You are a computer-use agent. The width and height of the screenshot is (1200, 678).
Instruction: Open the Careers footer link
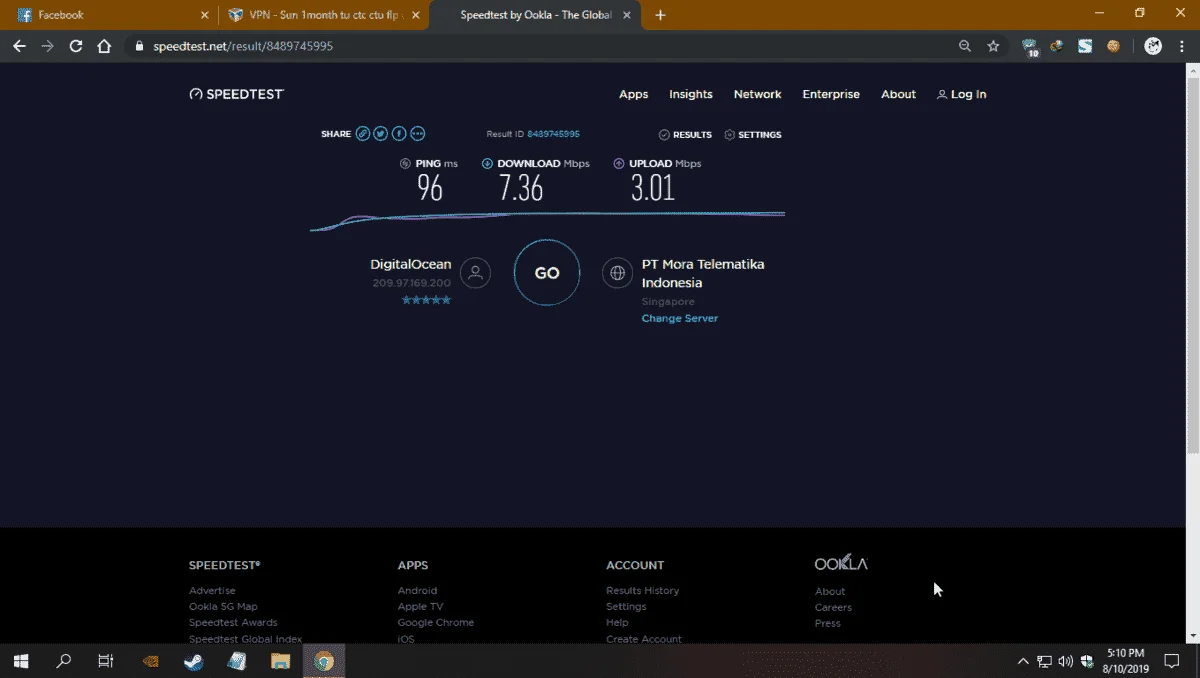833,607
